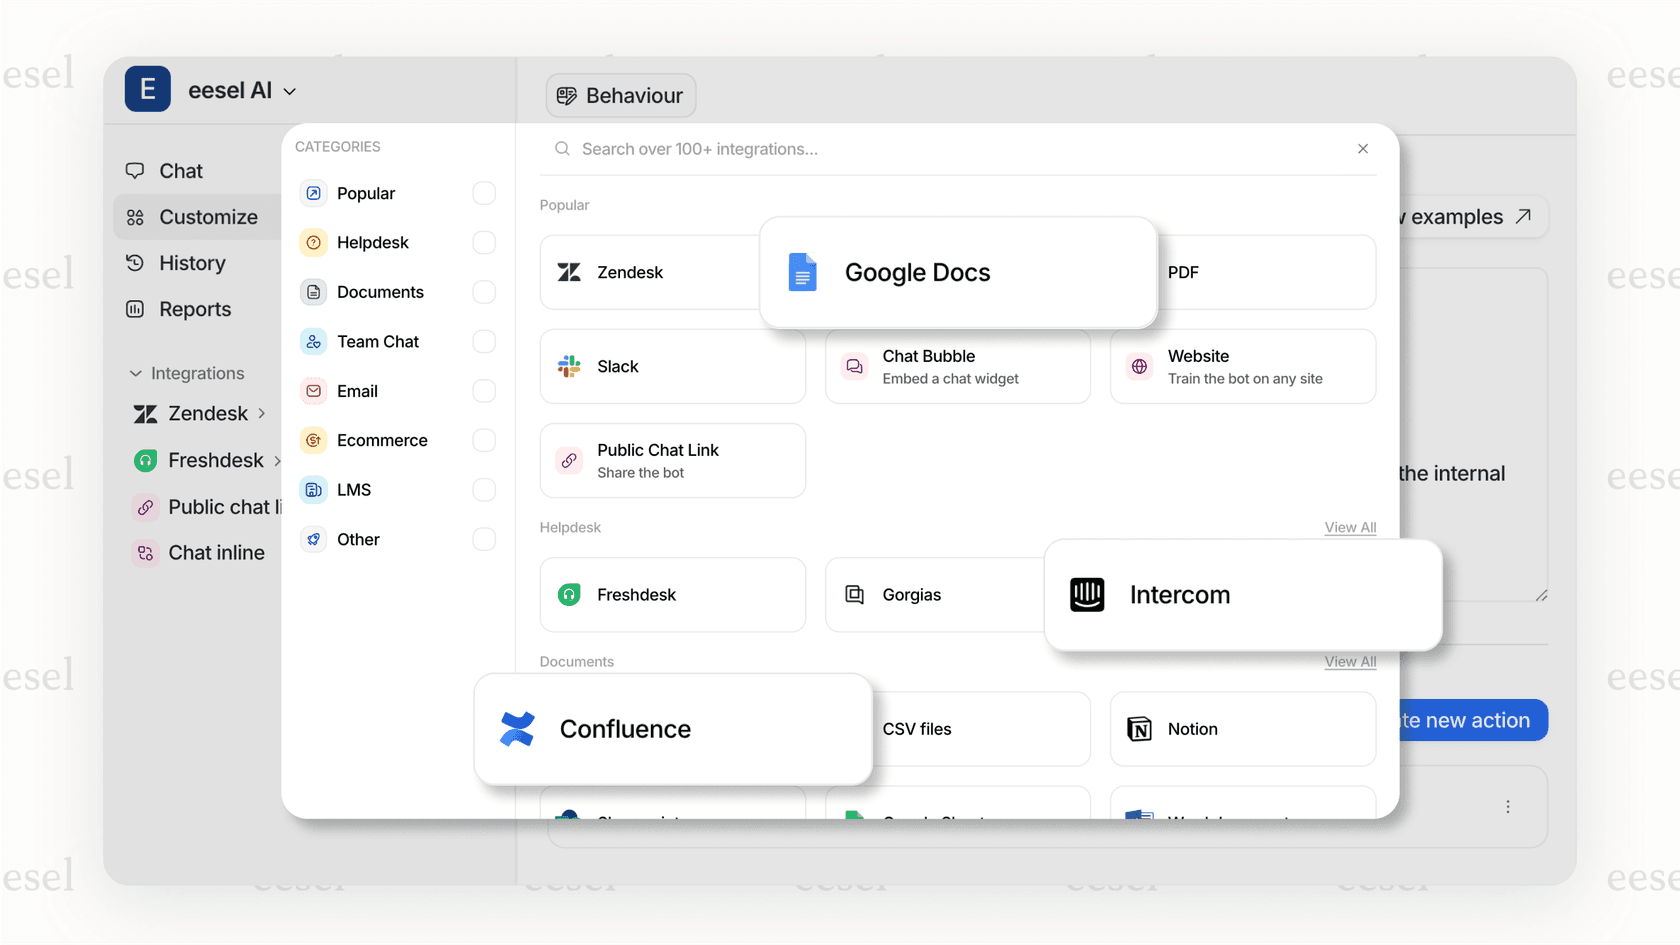Open the Freshdesk icon in sidebar

tap(146, 460)
